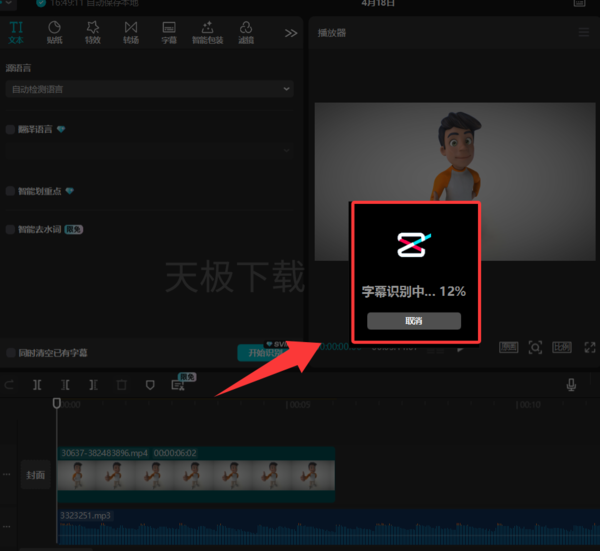Tick the 同时清空已有字幕 checkbox
The width and height of the screenshot is (600, 551).
click(x=11, y=352)
